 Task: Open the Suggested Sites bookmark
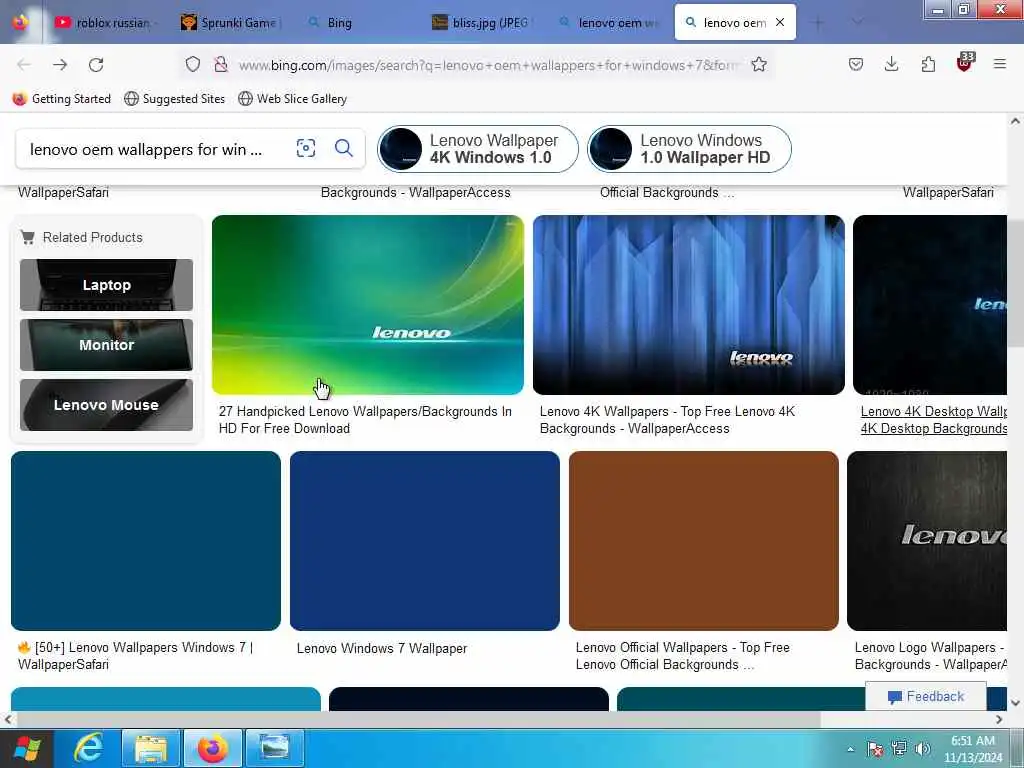174,99
